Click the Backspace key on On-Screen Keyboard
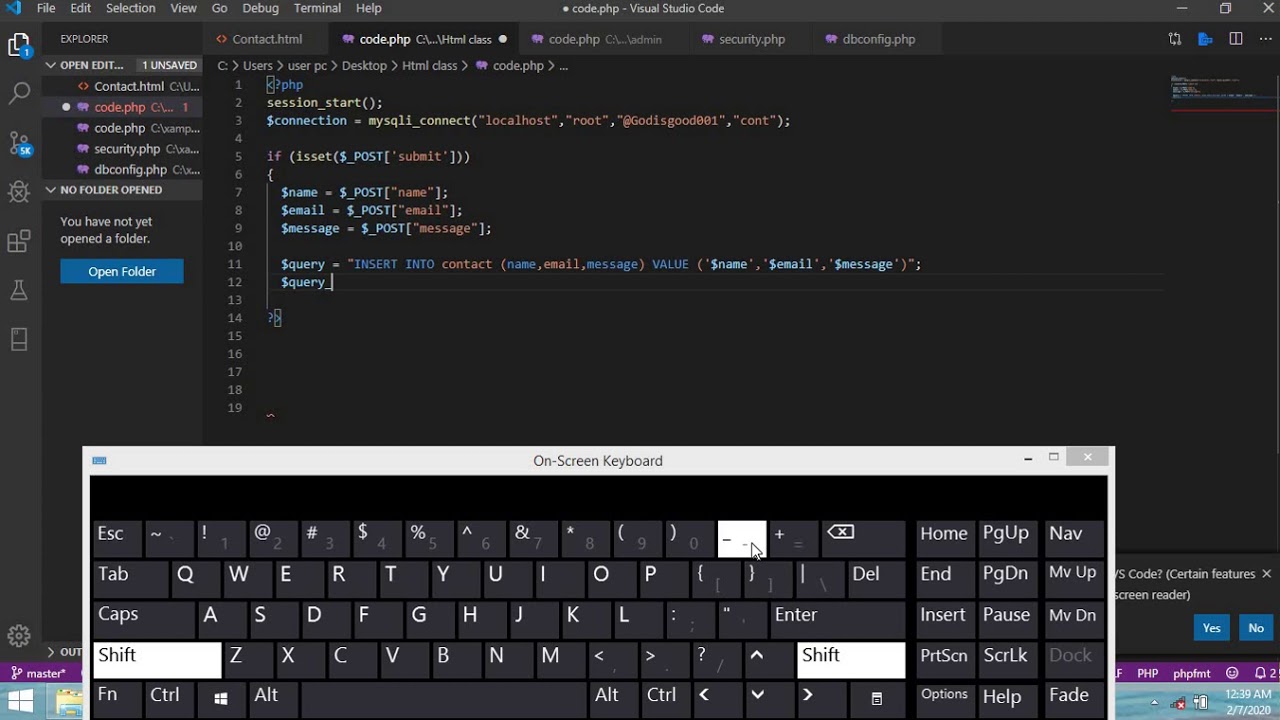 coord(863,540)
